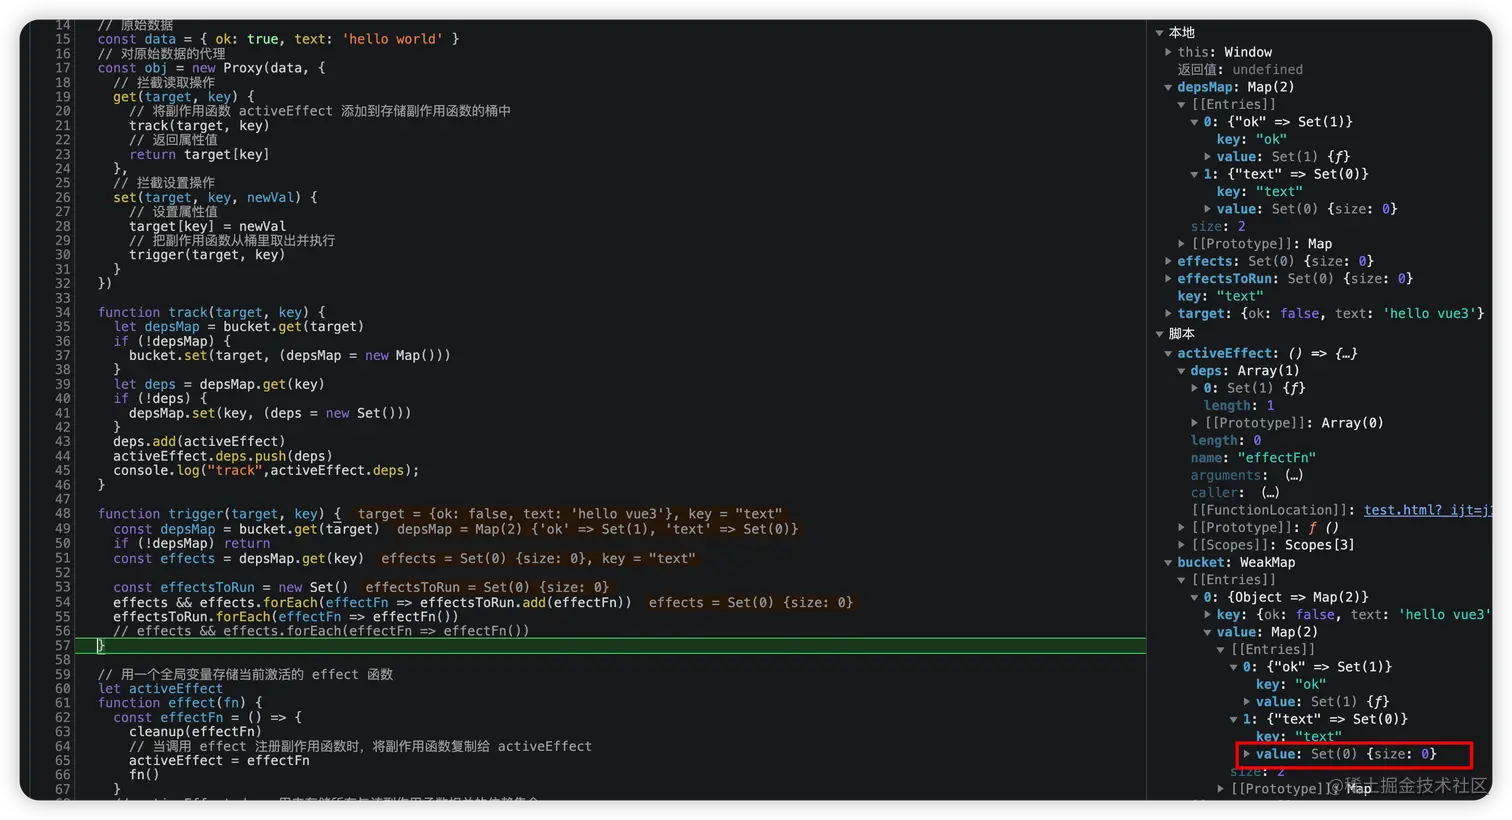Click effectsToRun.forEach(effectFn => effectFn()) line
1512x820 pixels.
pos(286,616)
